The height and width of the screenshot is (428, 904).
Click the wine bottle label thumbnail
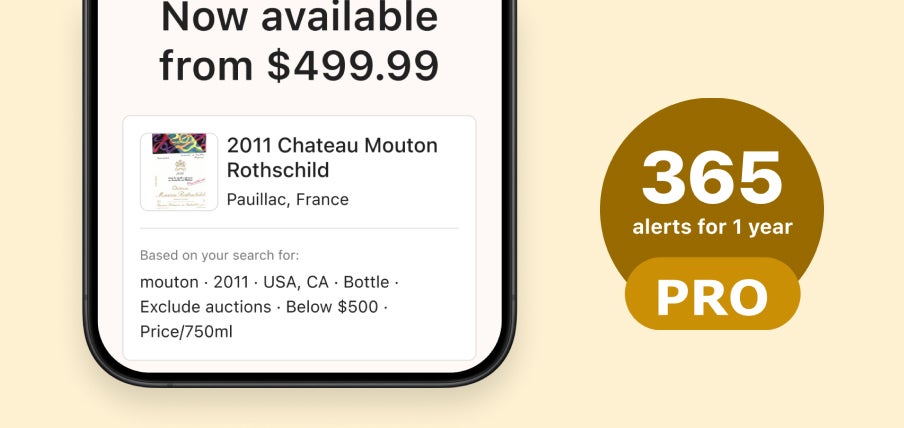point(179,172)
